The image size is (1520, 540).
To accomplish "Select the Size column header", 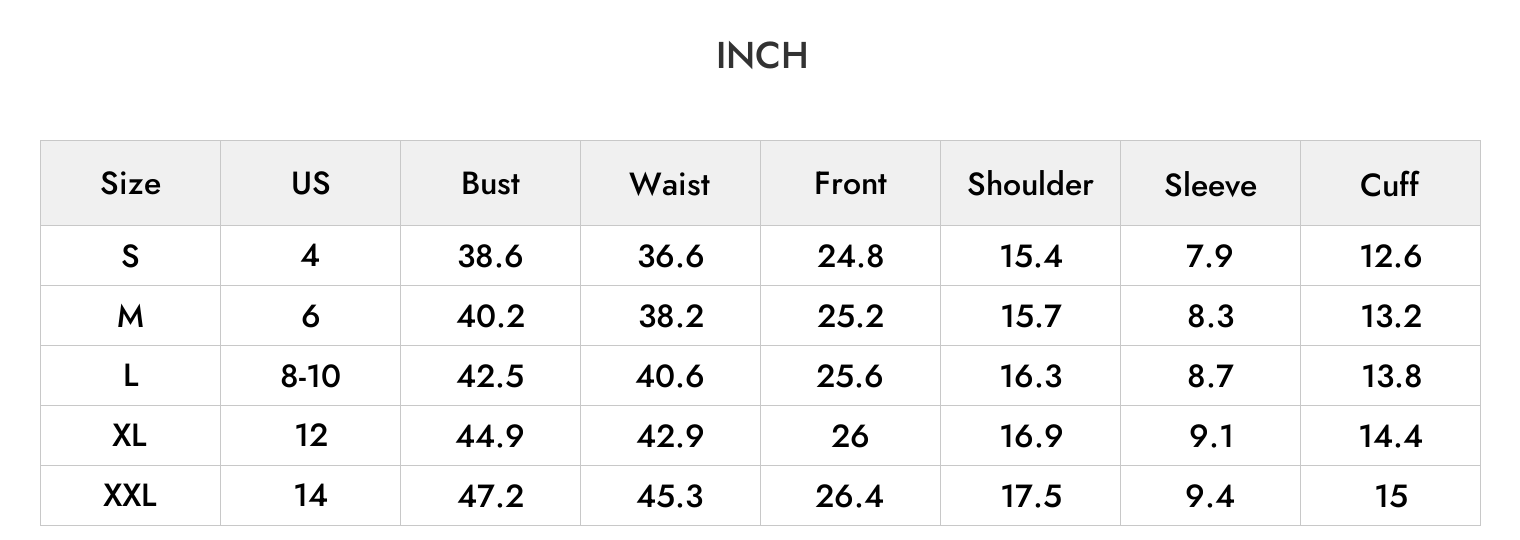I will tap(130, 183).
